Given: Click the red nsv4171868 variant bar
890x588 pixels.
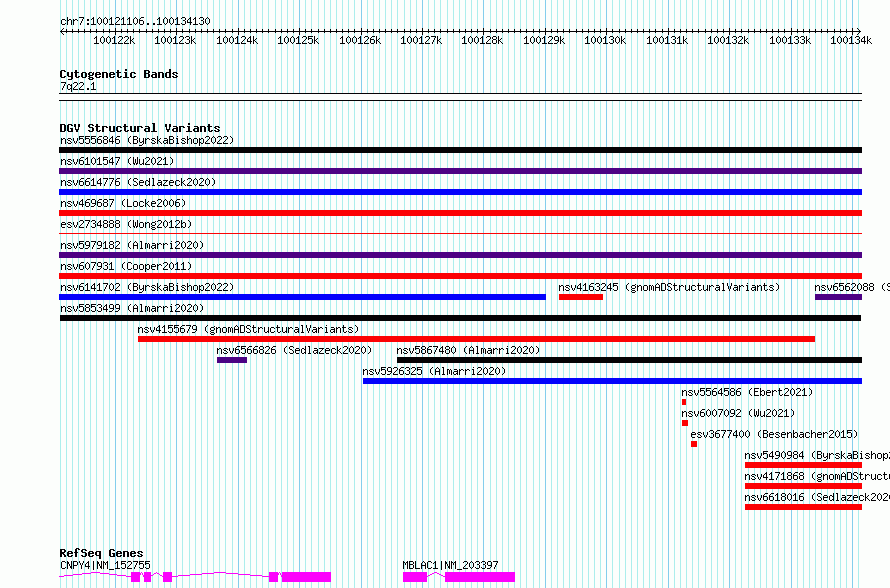Looking at the screenshot, I should [803, 486].
